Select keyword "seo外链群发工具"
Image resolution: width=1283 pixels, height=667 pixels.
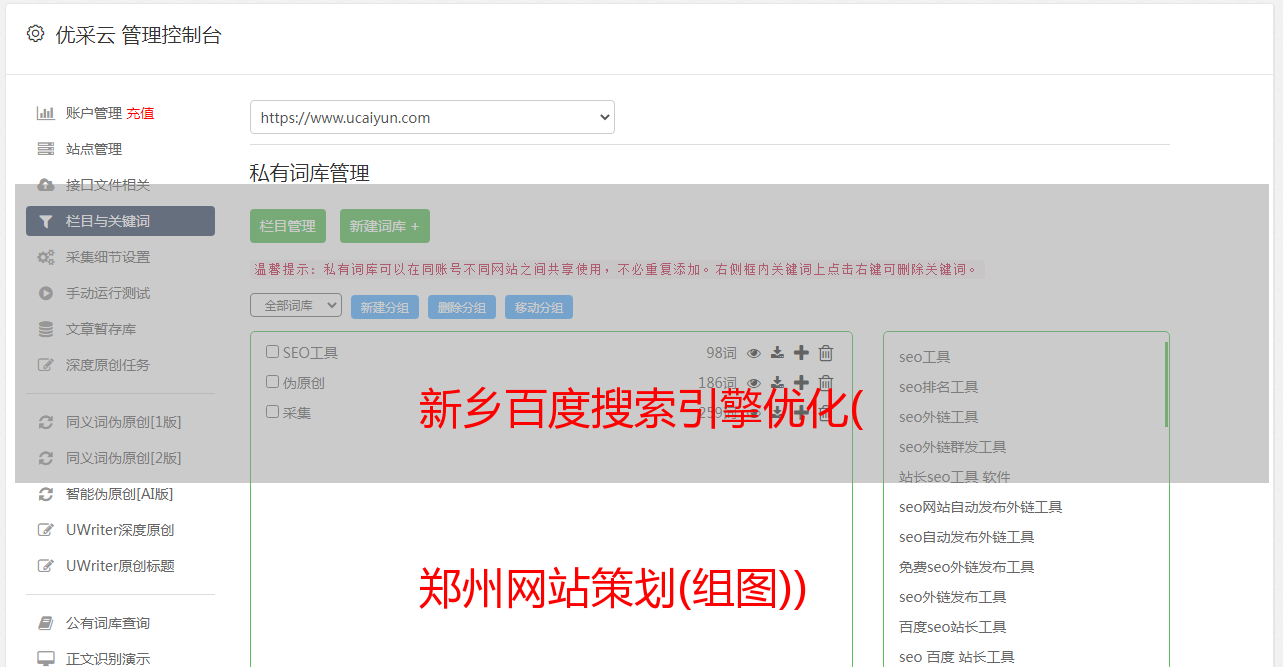pos(953,447)
